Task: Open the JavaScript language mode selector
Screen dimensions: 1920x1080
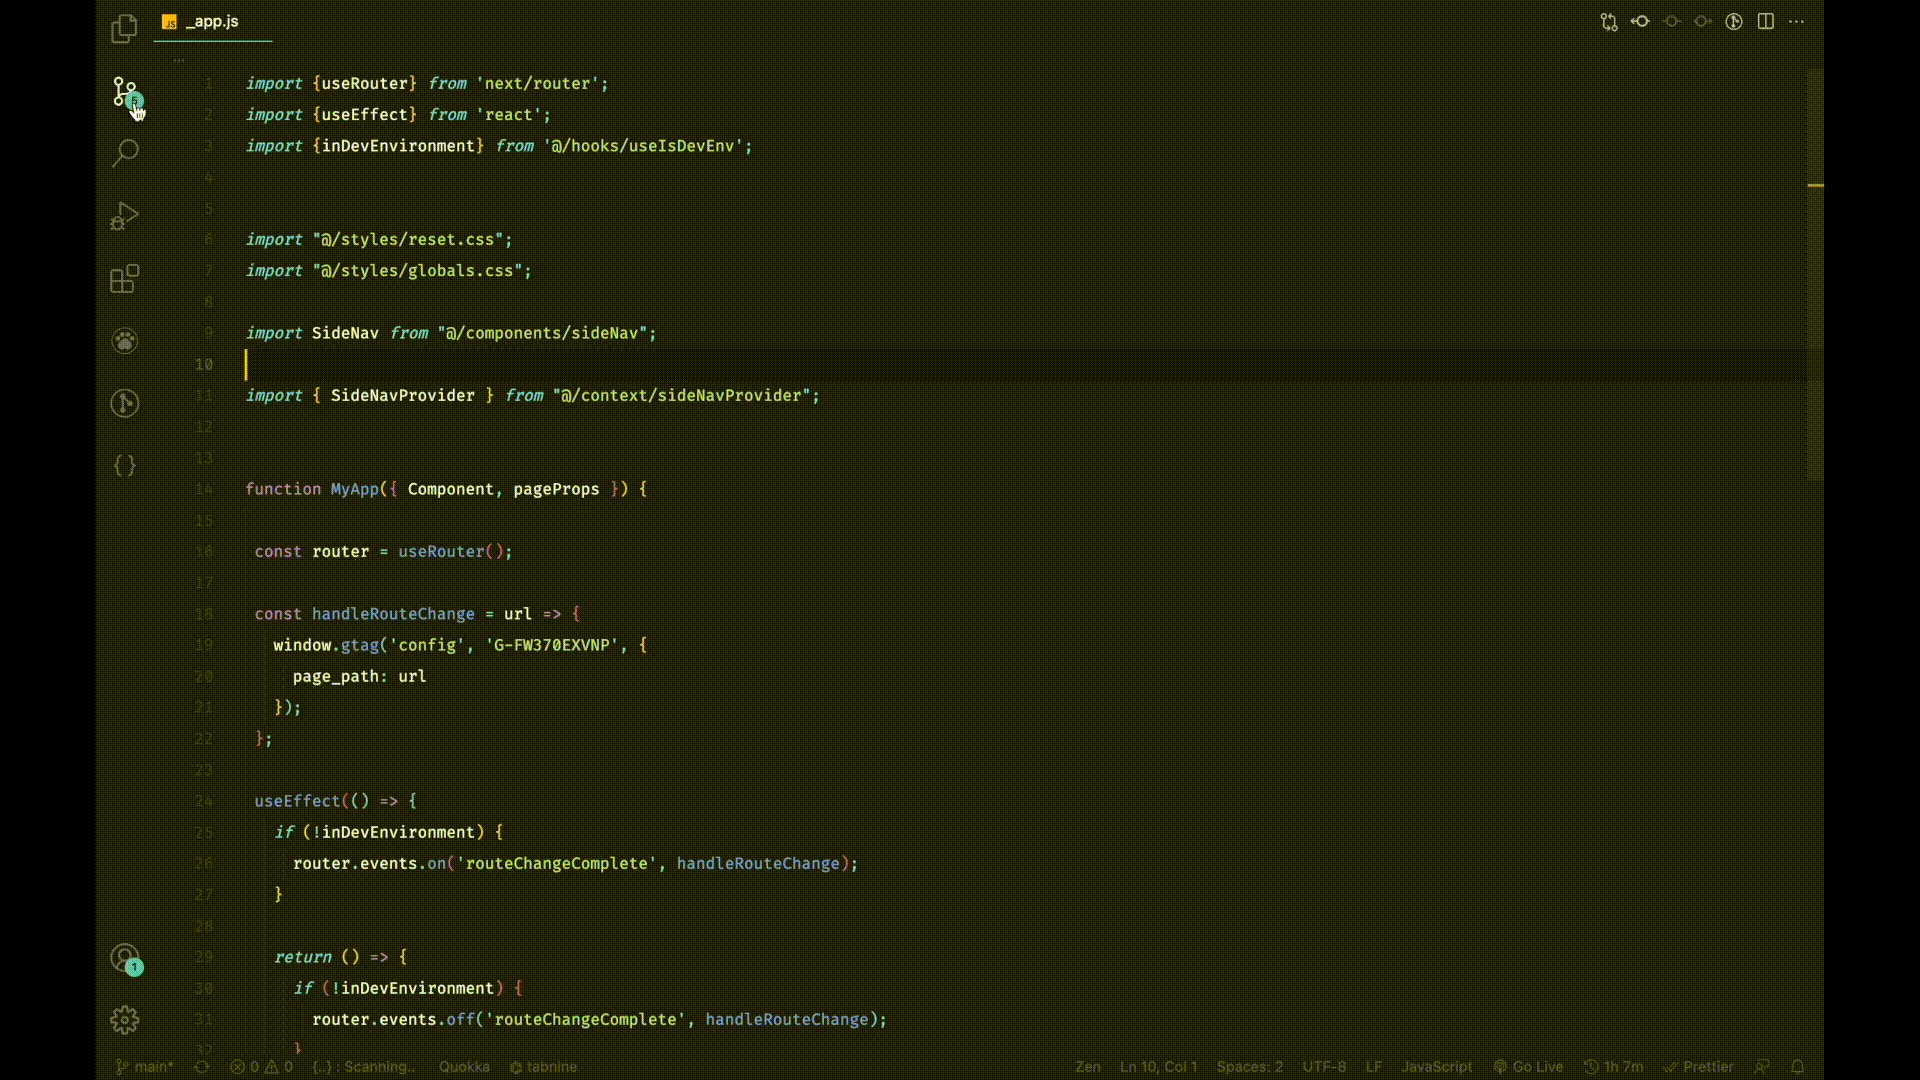Action: [1435, 1067]
